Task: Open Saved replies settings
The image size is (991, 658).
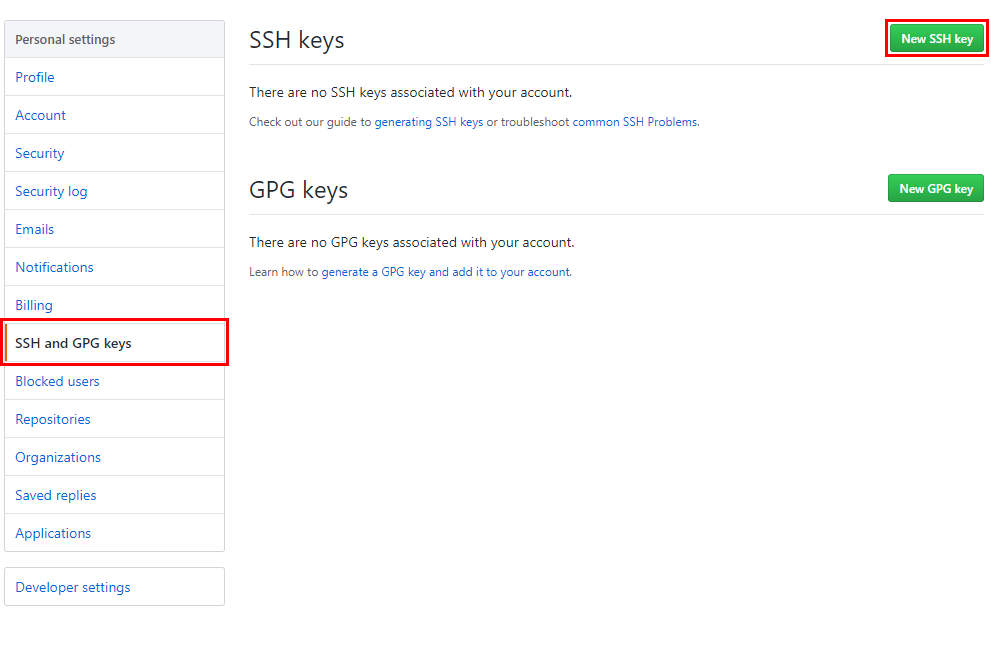Action: pos(55,495)
